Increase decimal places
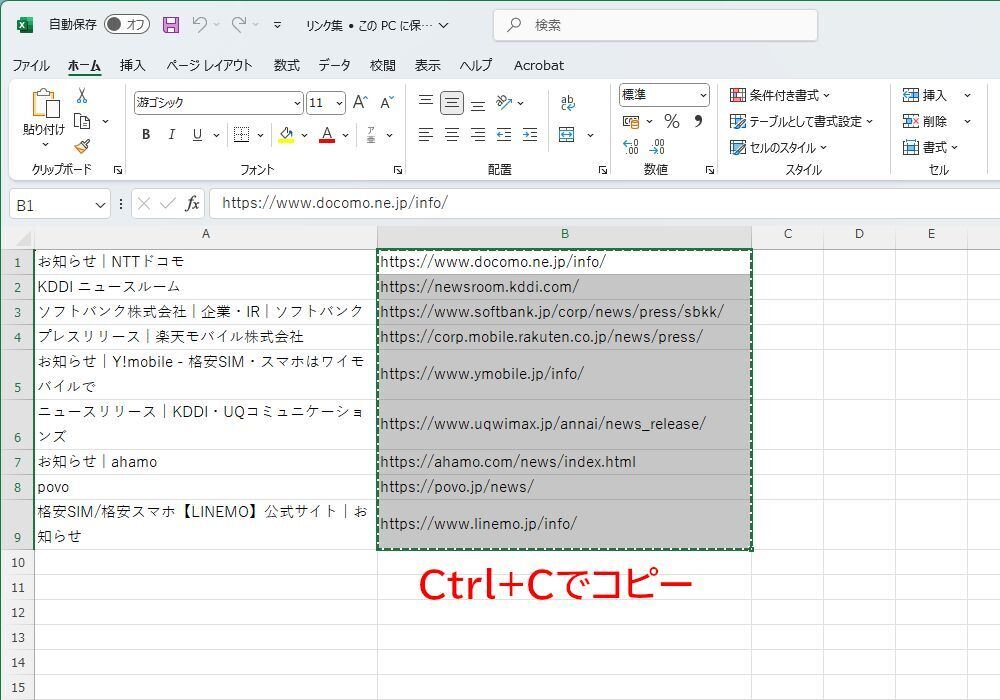Image resolution: width=1000 pixels, height=700 pixels. [x=631, y=147]
